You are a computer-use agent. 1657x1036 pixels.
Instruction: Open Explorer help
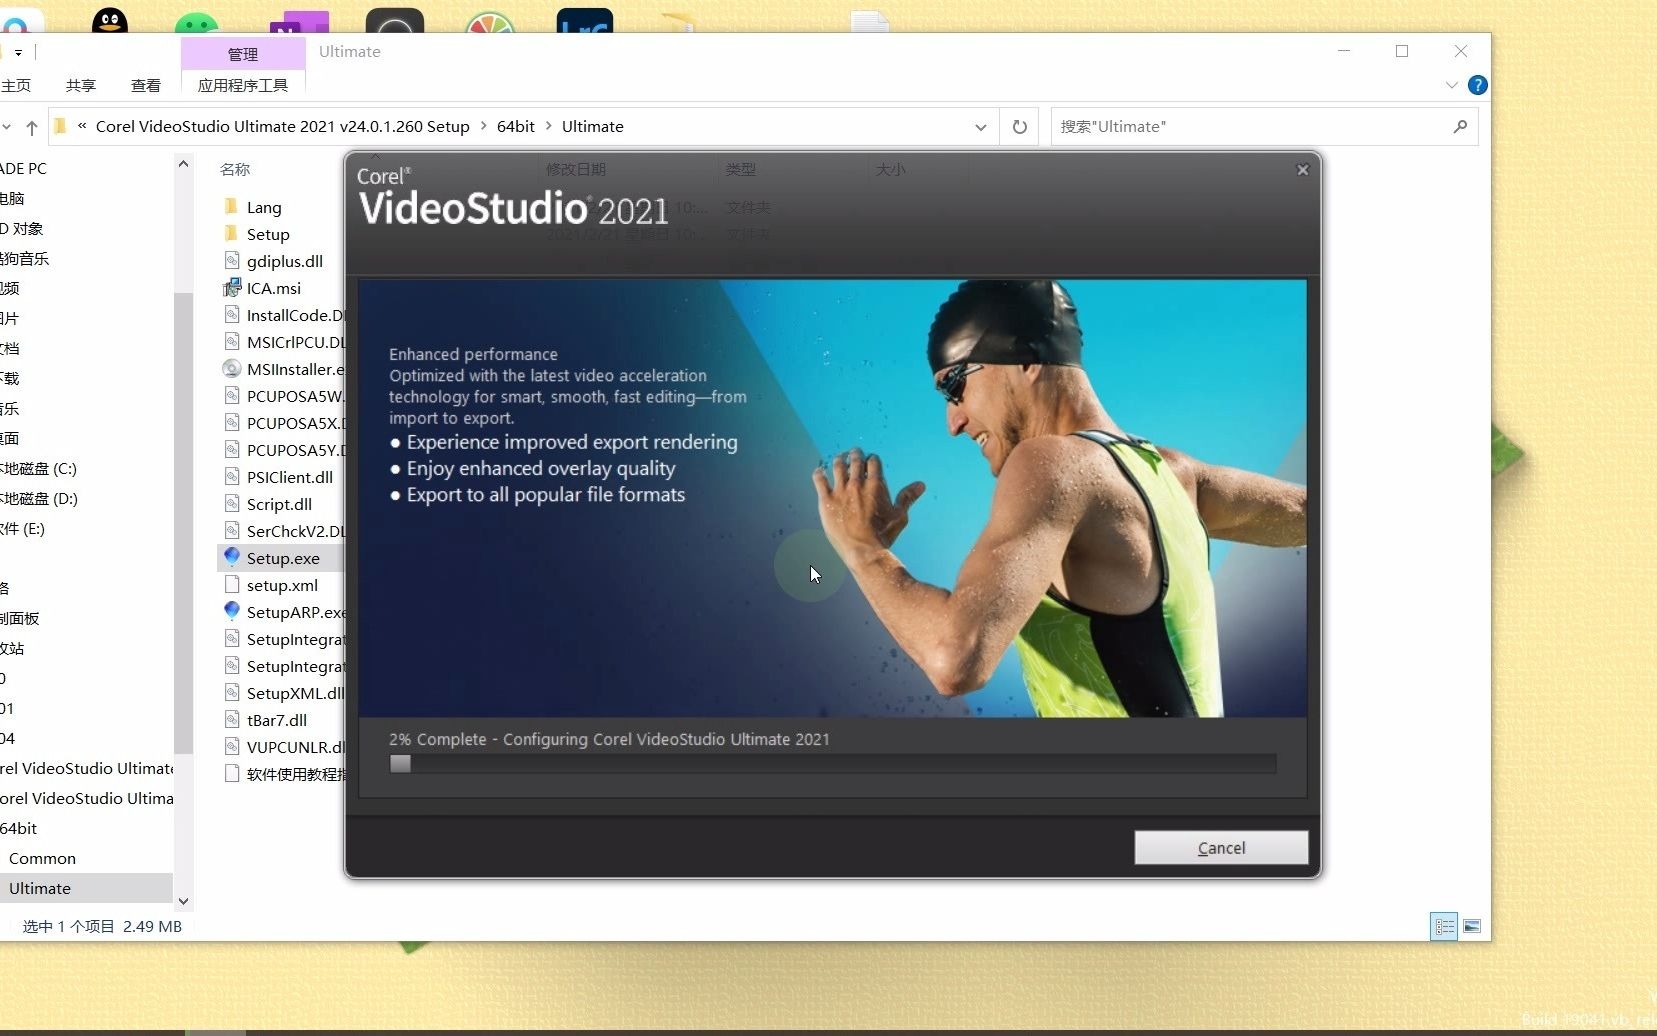[x=1477, y=85]
